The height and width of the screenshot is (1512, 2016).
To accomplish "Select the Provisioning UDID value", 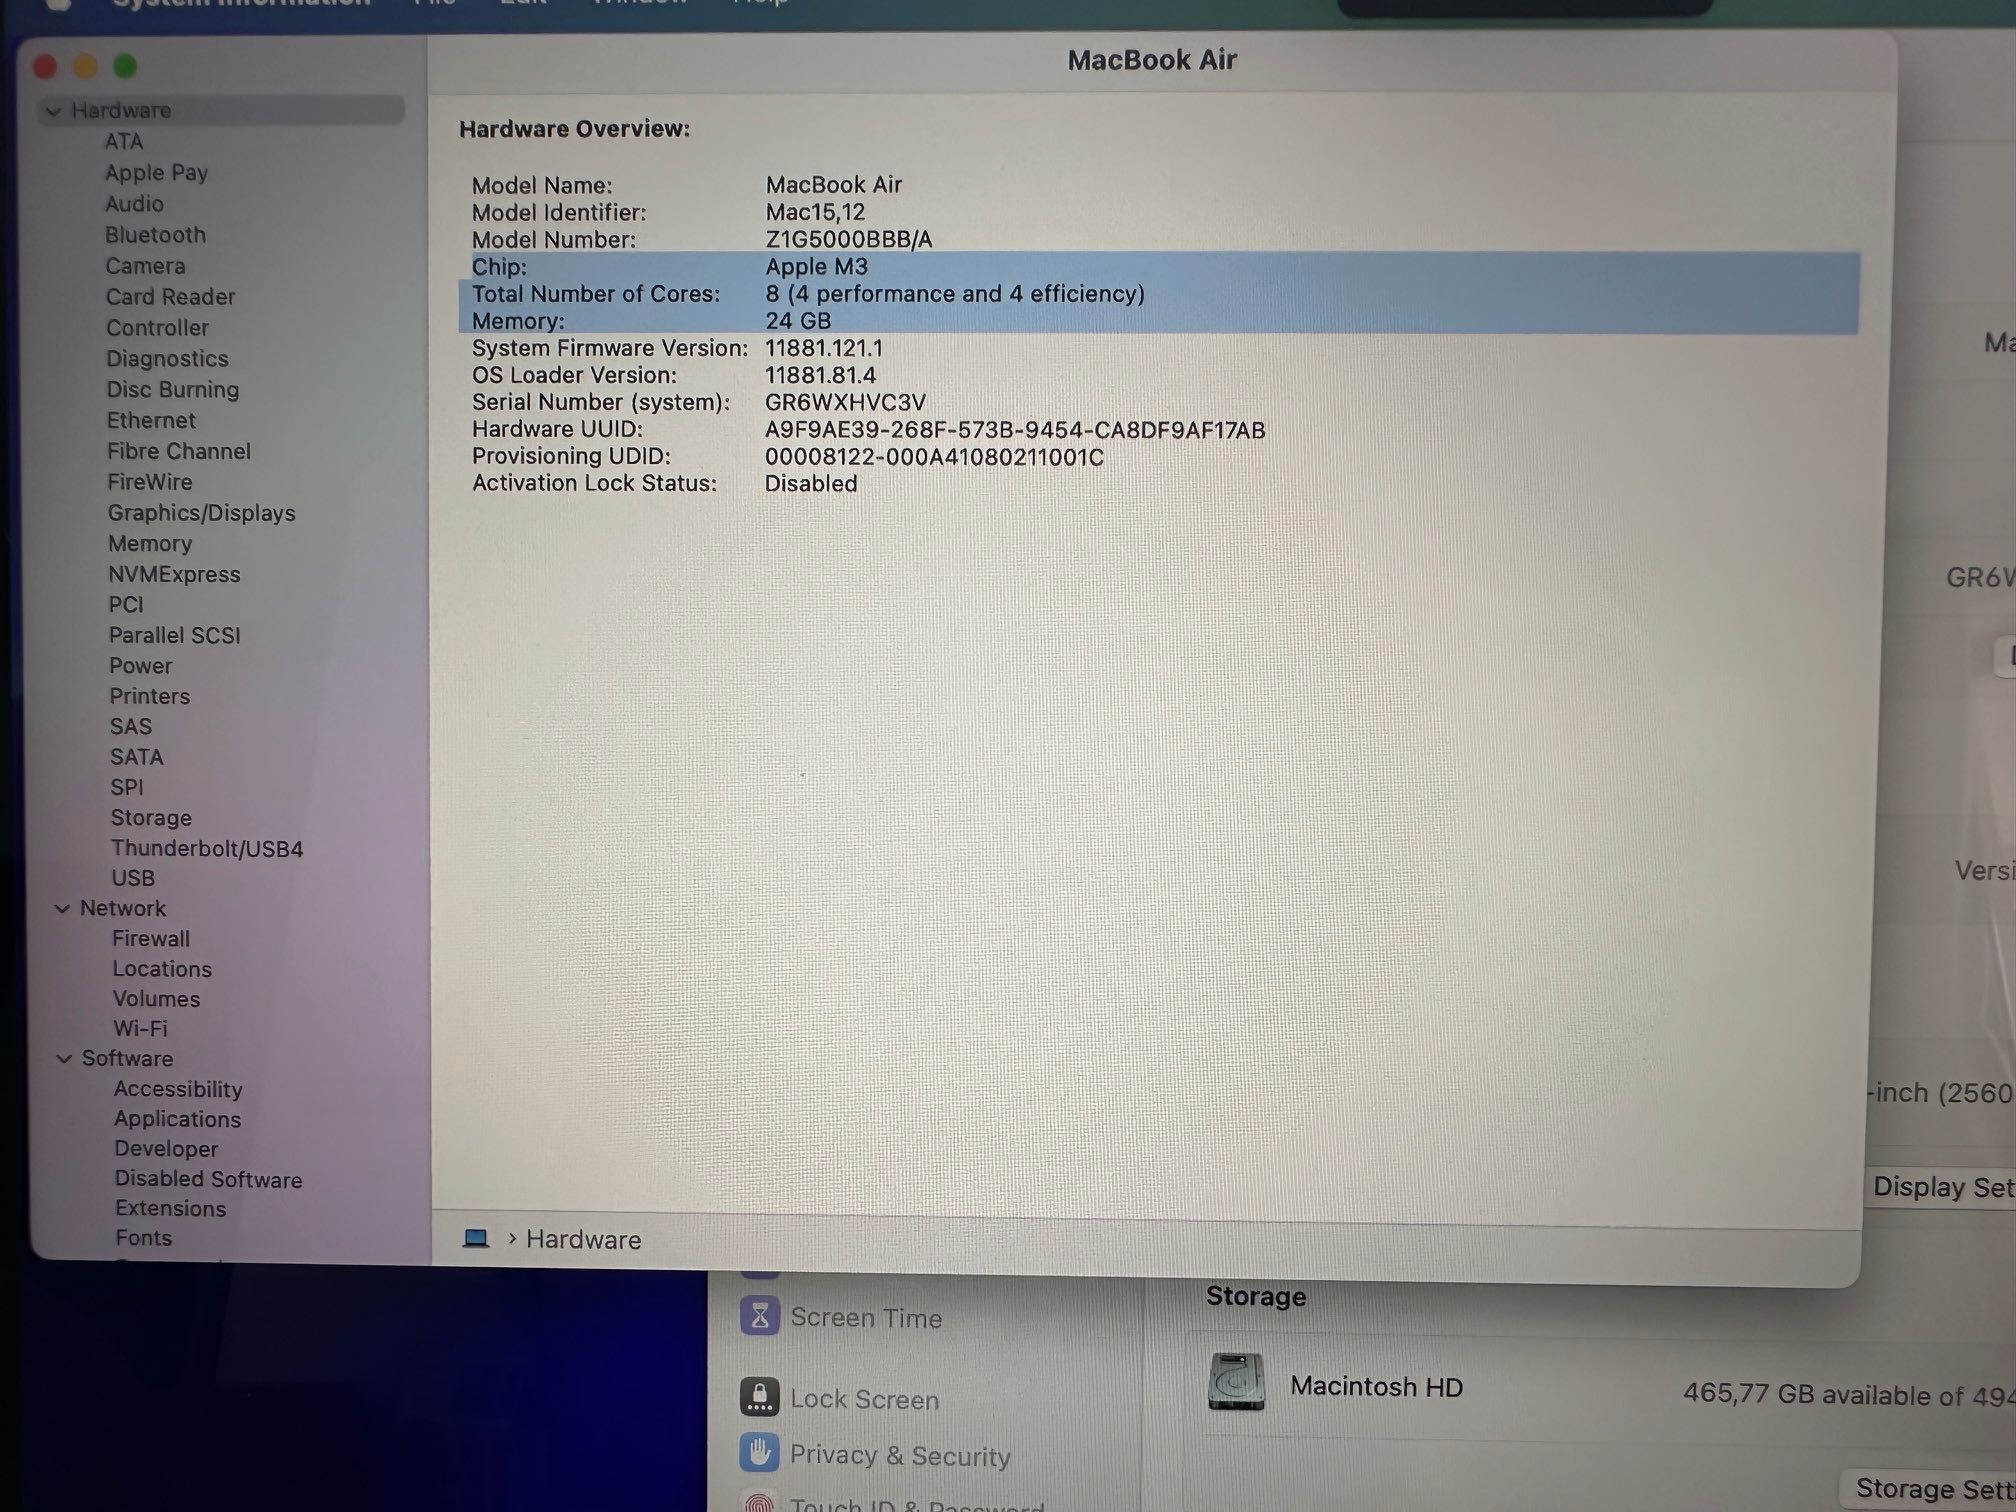I will (x=934, y=458).
